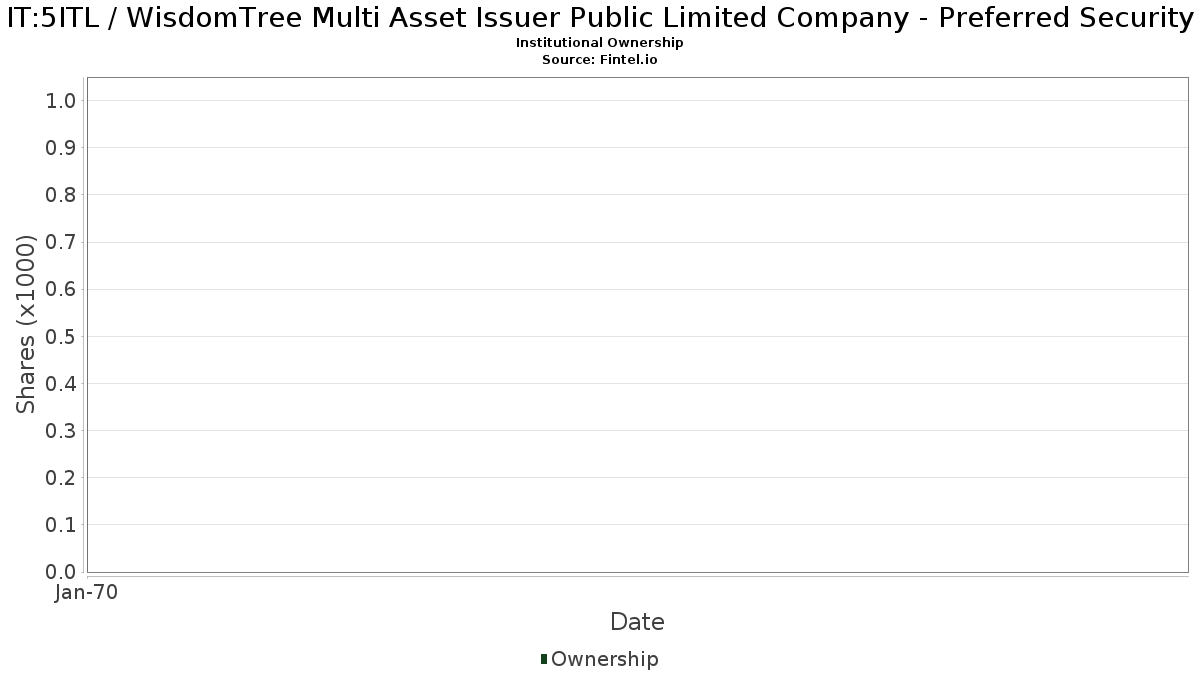This screenshot has width=1200, height=675.
Task: Click the 0.0 y-axis tick label
Action: [61, 571]
